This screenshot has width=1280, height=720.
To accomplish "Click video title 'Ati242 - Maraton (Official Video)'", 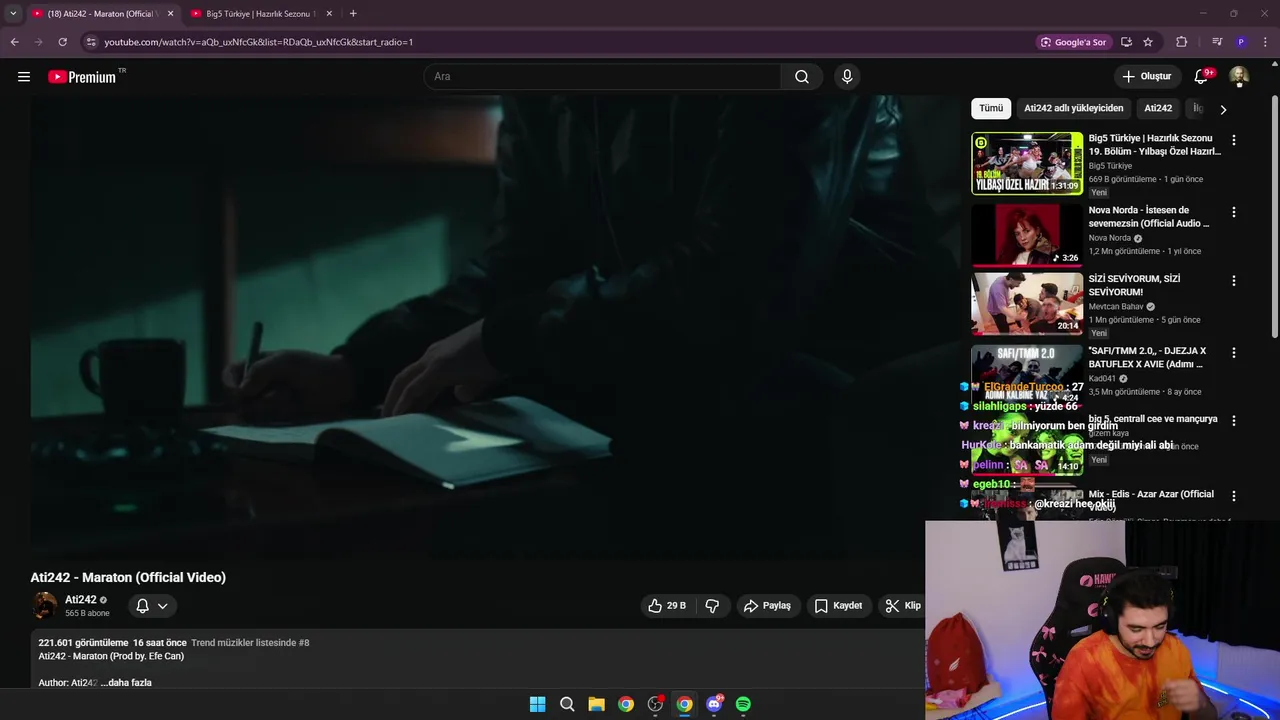I will coord(128,577).
